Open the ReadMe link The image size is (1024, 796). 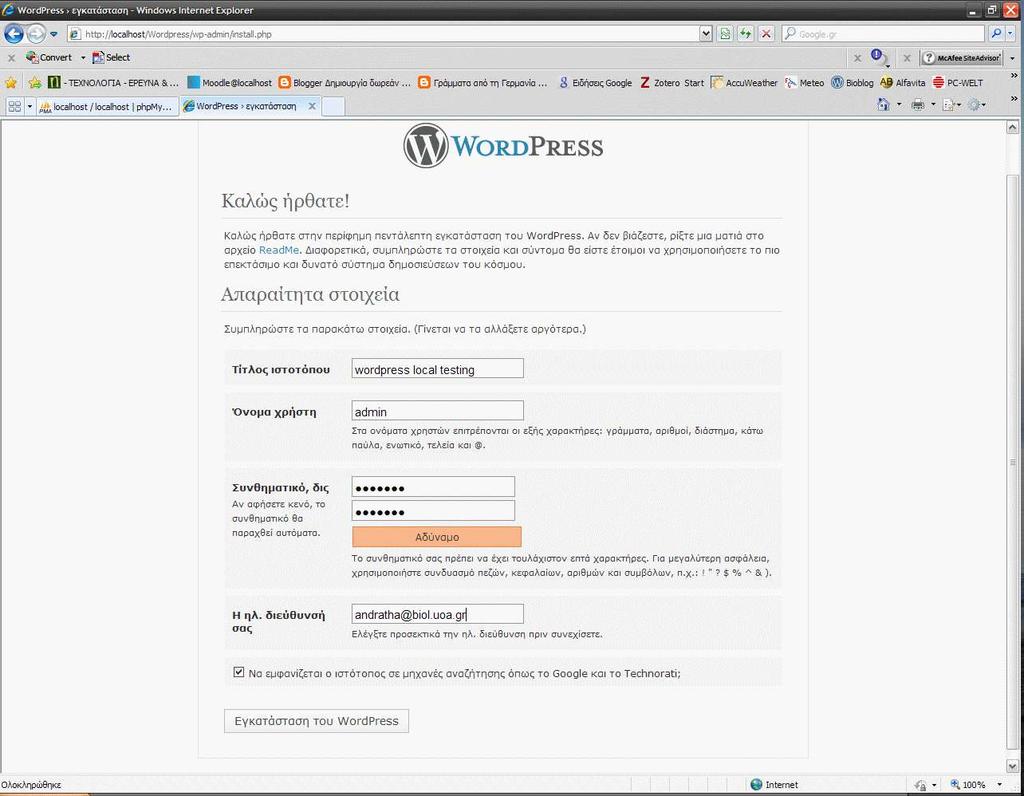pyautogui.click(x=279, y=250)
